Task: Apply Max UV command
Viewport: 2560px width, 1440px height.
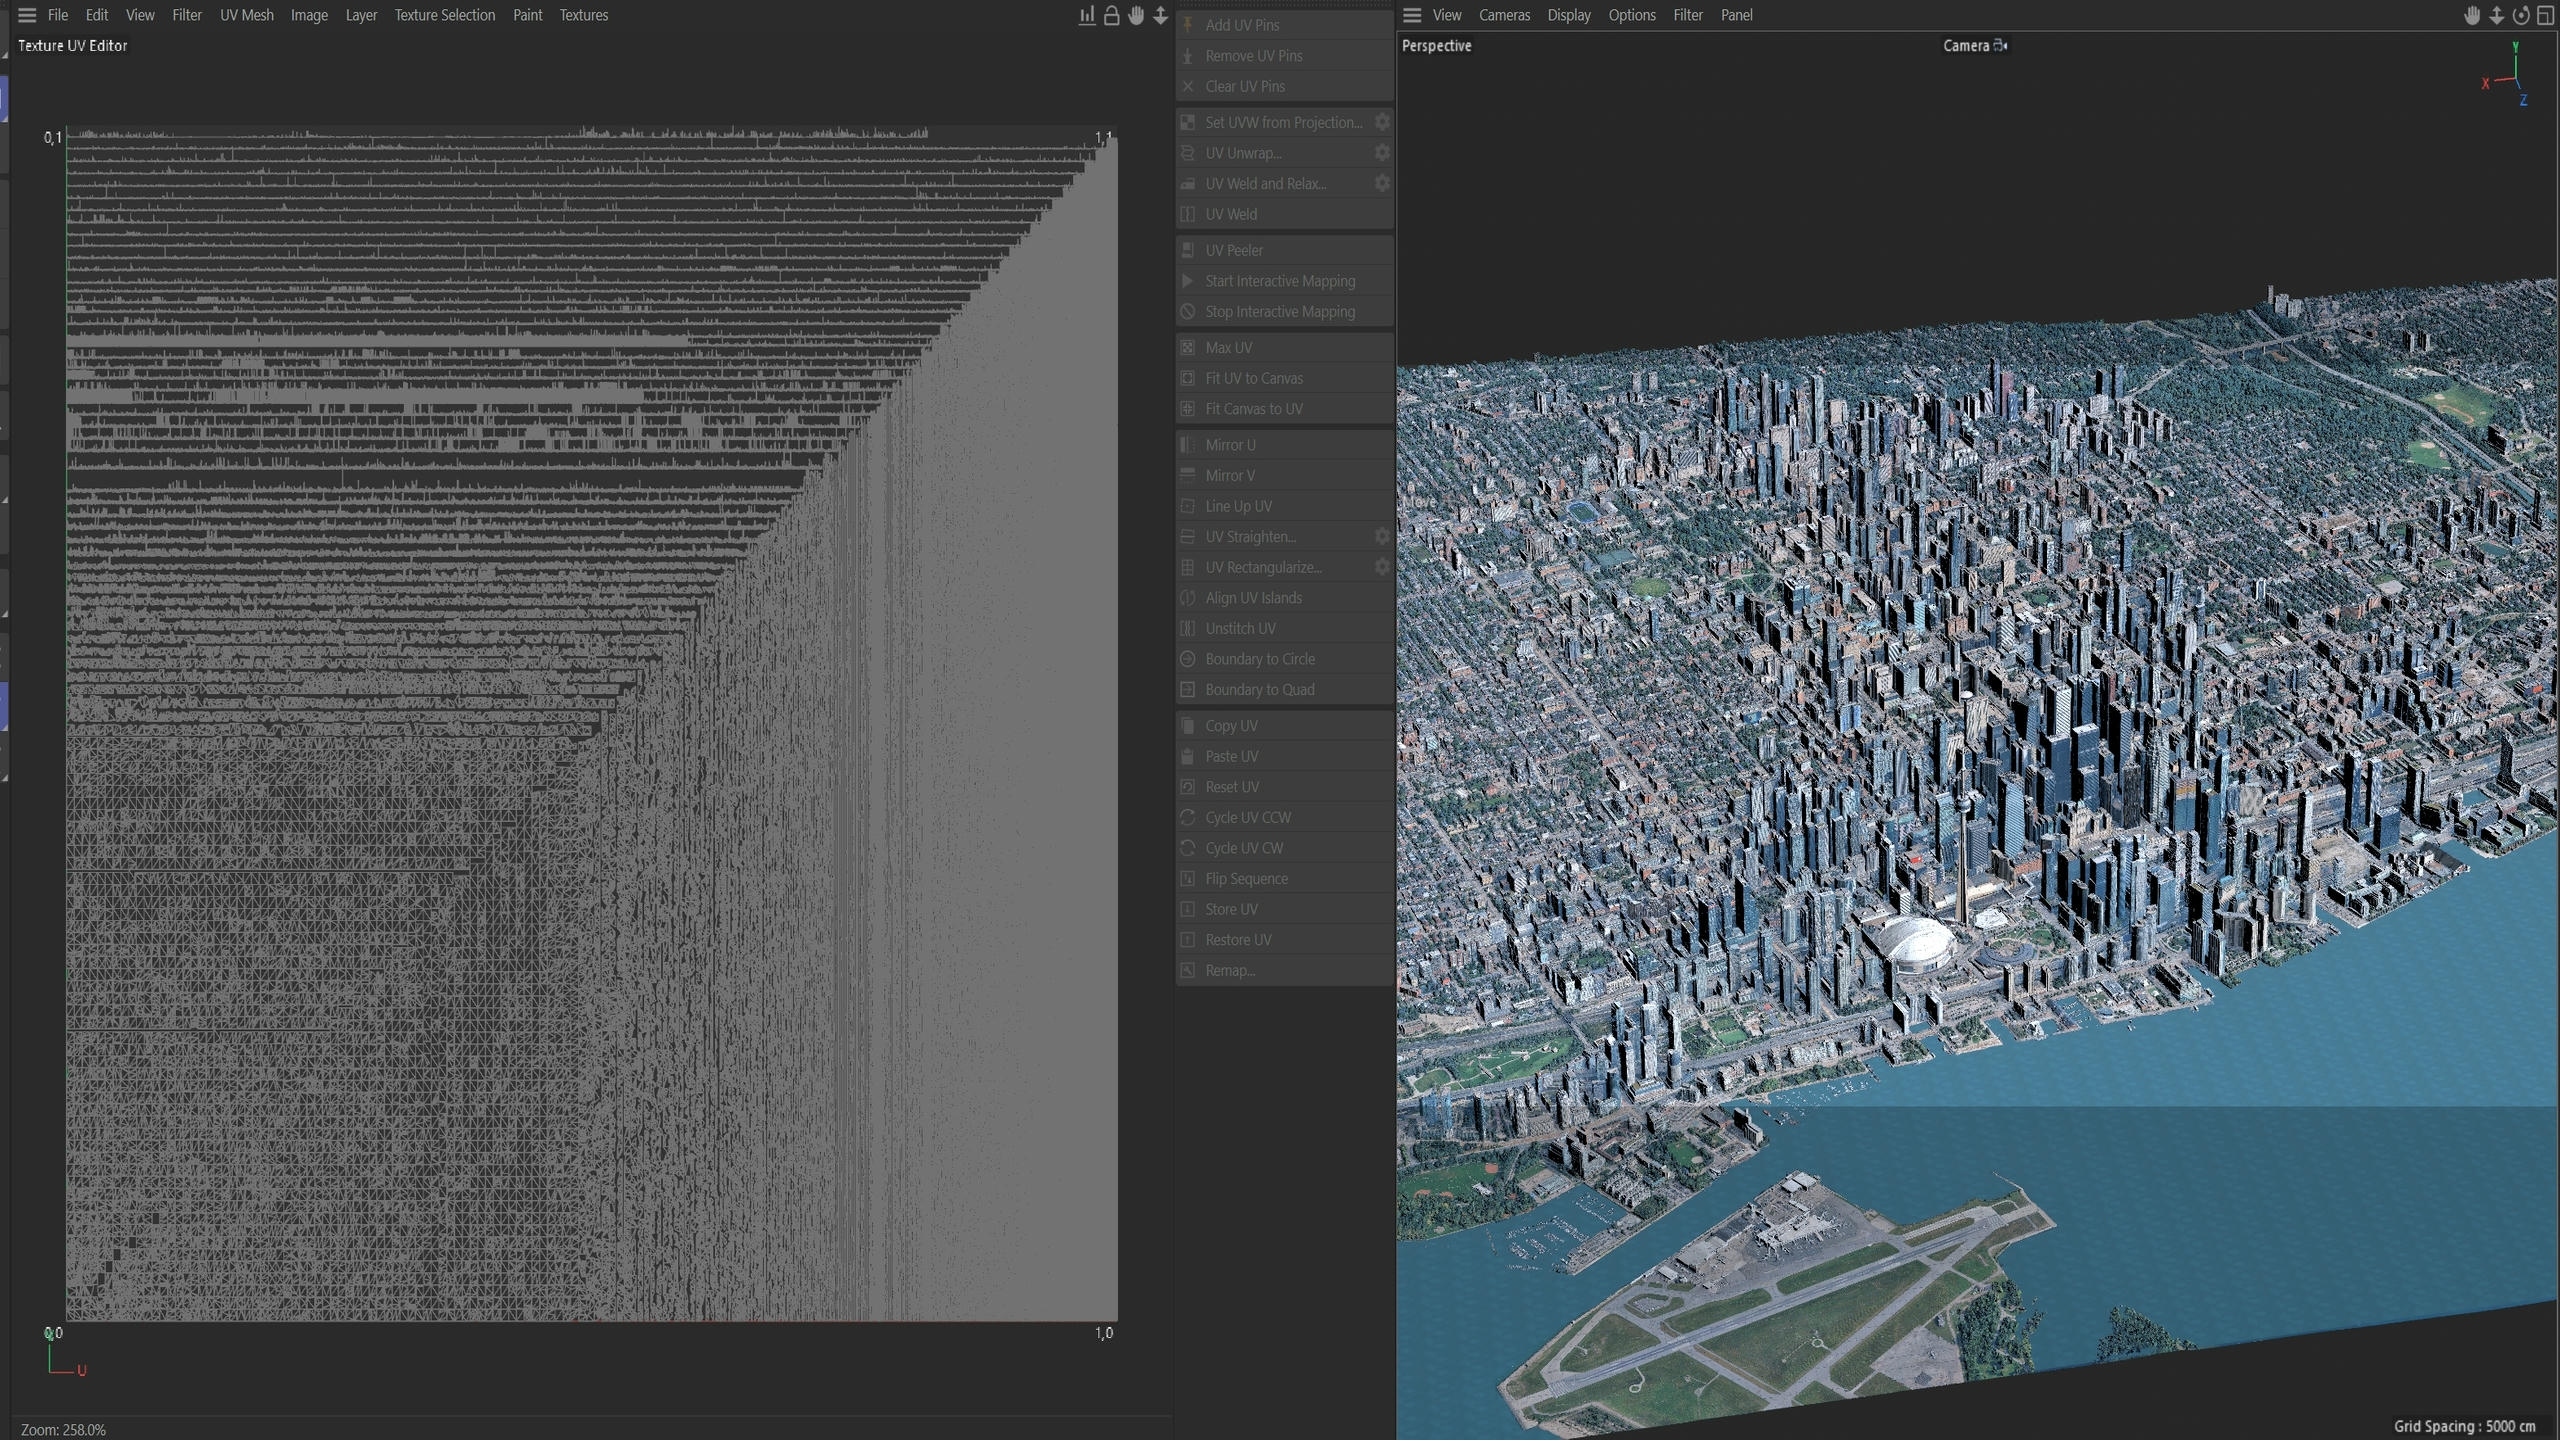Action: (1285, 347)
